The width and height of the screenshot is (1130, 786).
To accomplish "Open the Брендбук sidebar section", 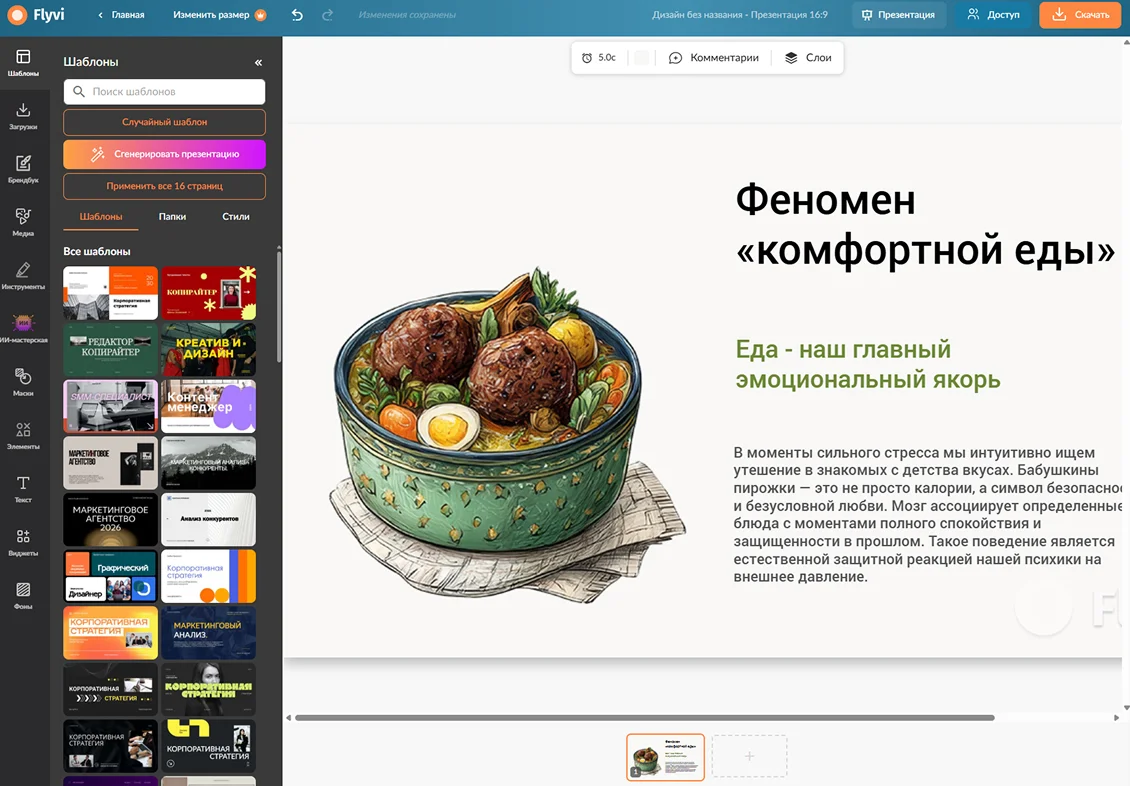I will 23,169.
